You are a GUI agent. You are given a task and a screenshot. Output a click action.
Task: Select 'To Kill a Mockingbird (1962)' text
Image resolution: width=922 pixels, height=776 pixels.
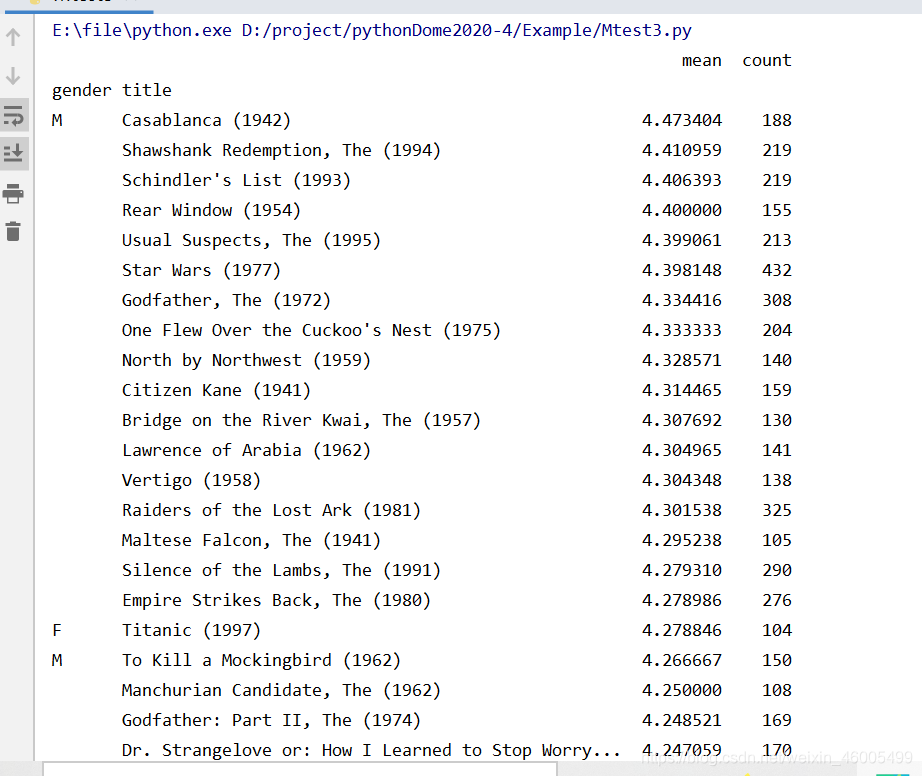(262, 660)
